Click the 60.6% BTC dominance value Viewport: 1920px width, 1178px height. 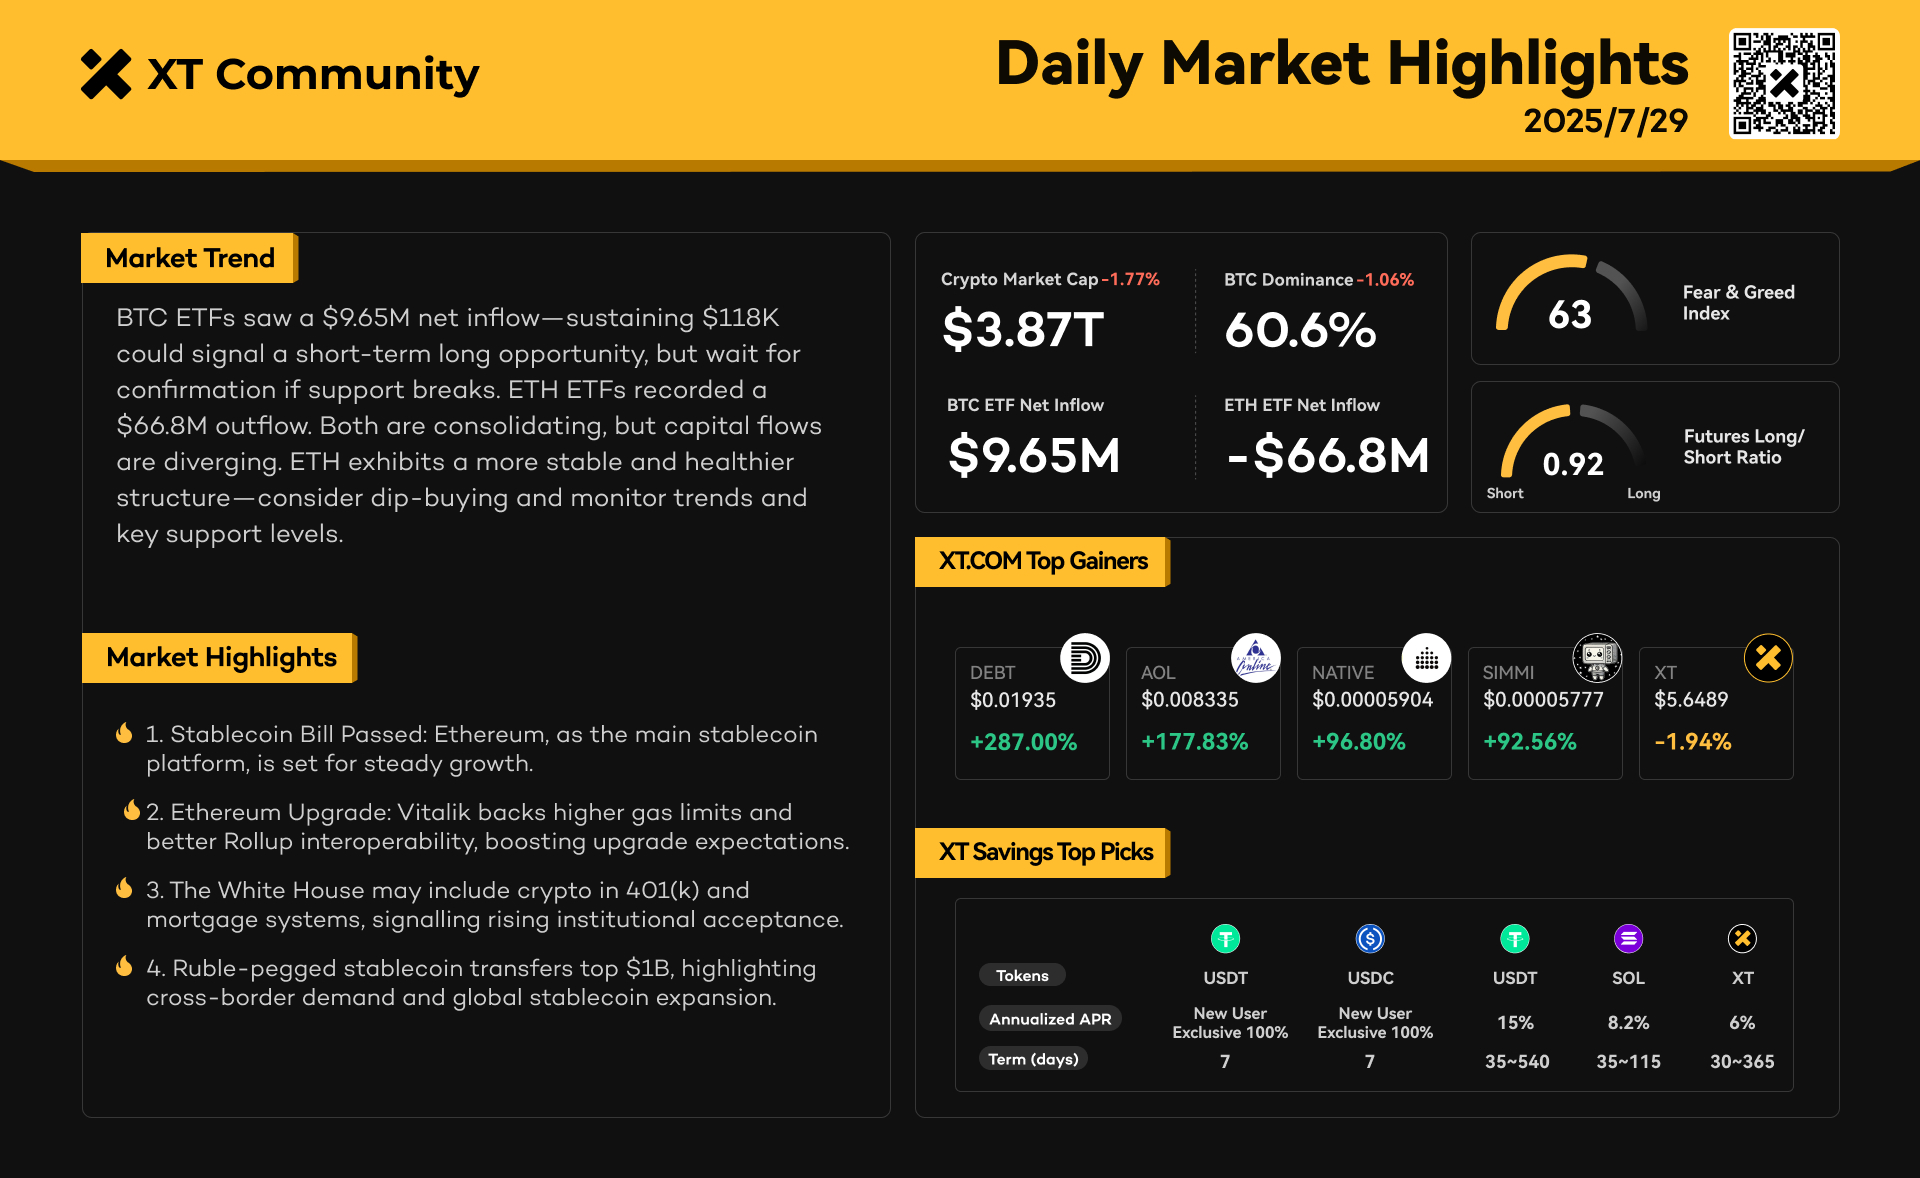point(1300,329)
